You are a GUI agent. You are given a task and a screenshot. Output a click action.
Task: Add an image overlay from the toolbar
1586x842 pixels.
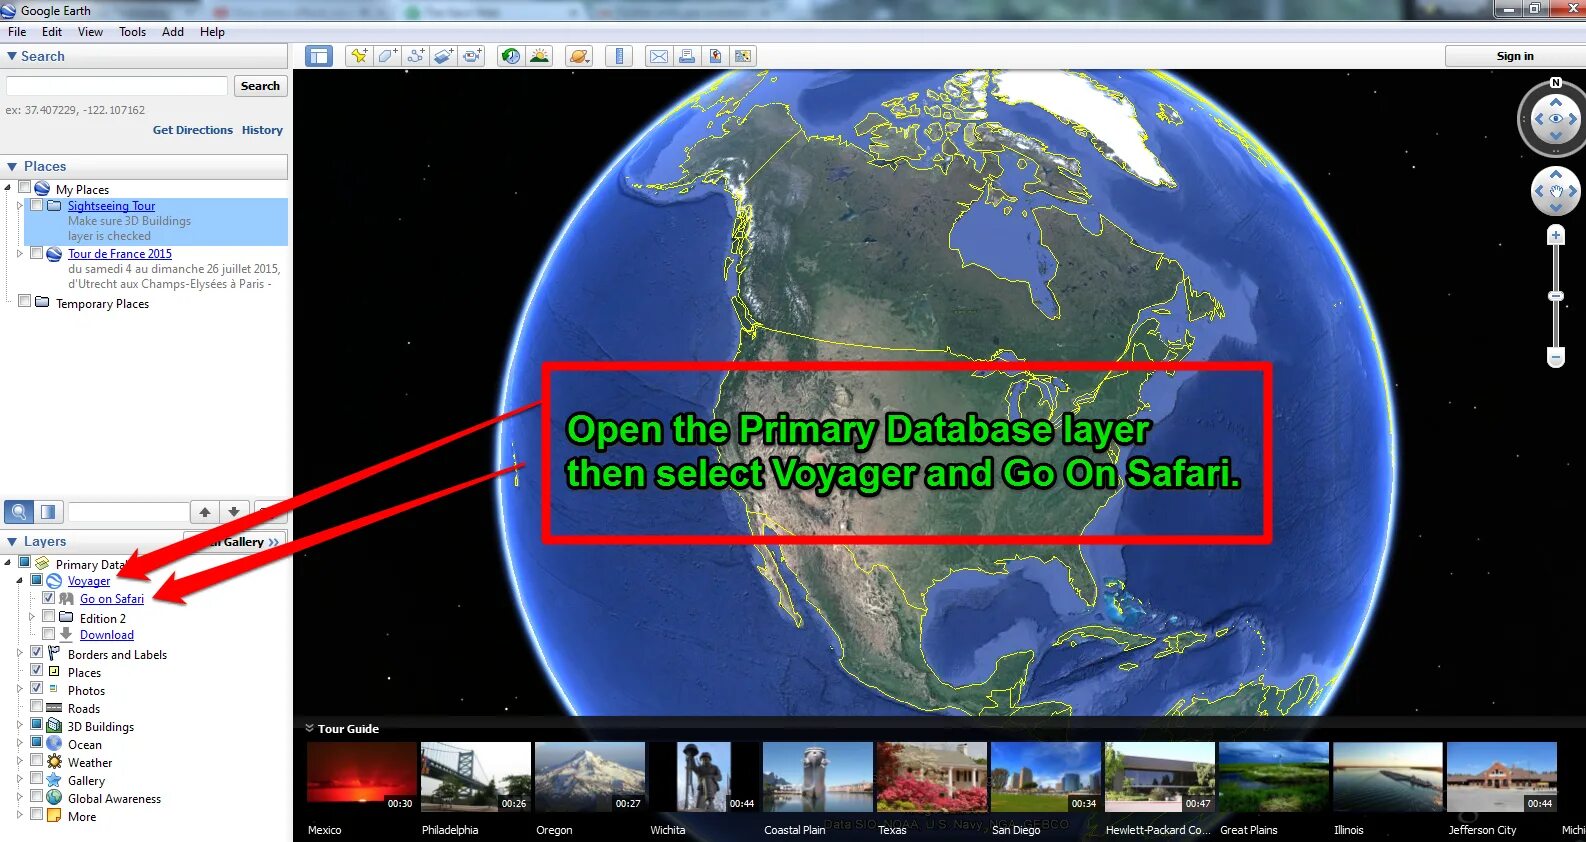pyautogui.click(x=444, y=56)
